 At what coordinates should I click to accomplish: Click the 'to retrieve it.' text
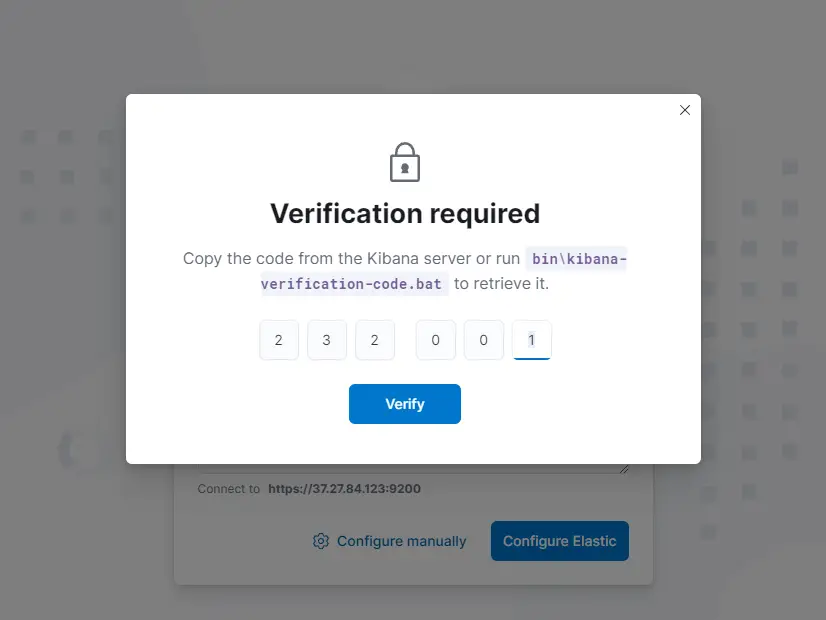(x=502, y=284)
